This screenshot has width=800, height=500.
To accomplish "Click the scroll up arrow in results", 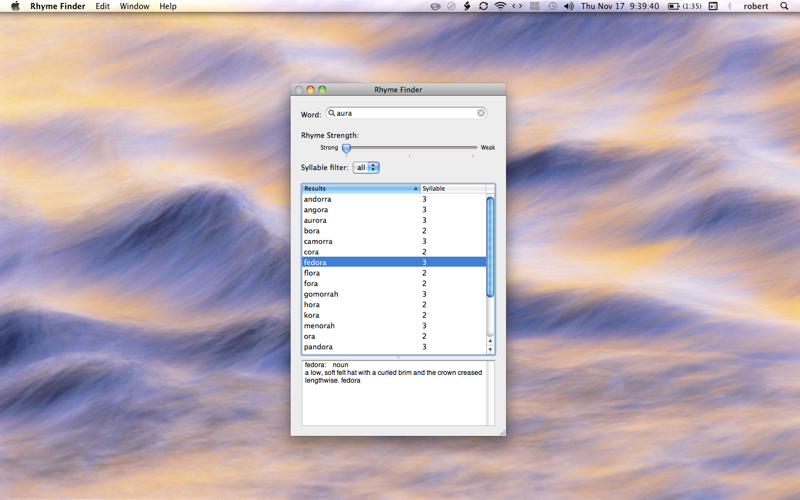I will tap(490, 340).
